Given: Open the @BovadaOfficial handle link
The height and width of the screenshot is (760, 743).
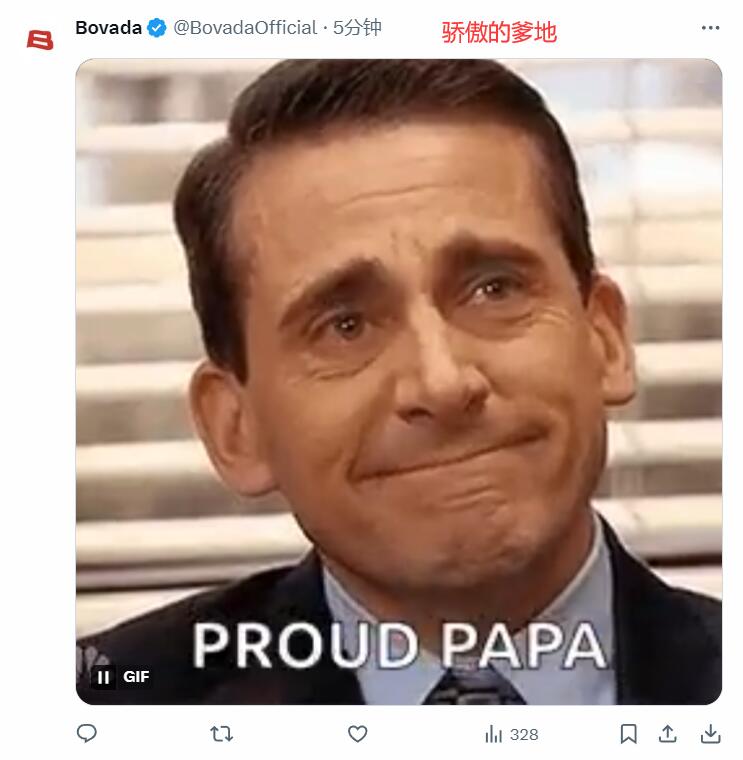Looking at the screenshot, I should [x=245, y=28].
